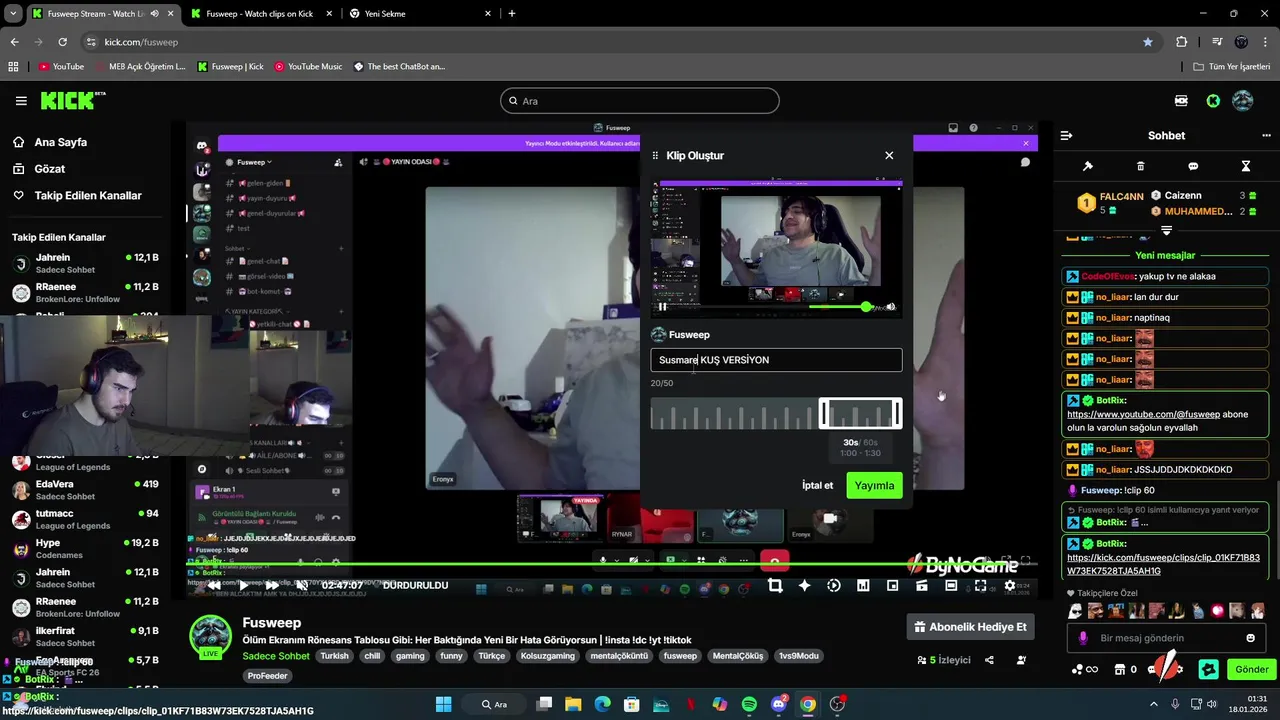Select the Turkish tag

coord(334,656)
